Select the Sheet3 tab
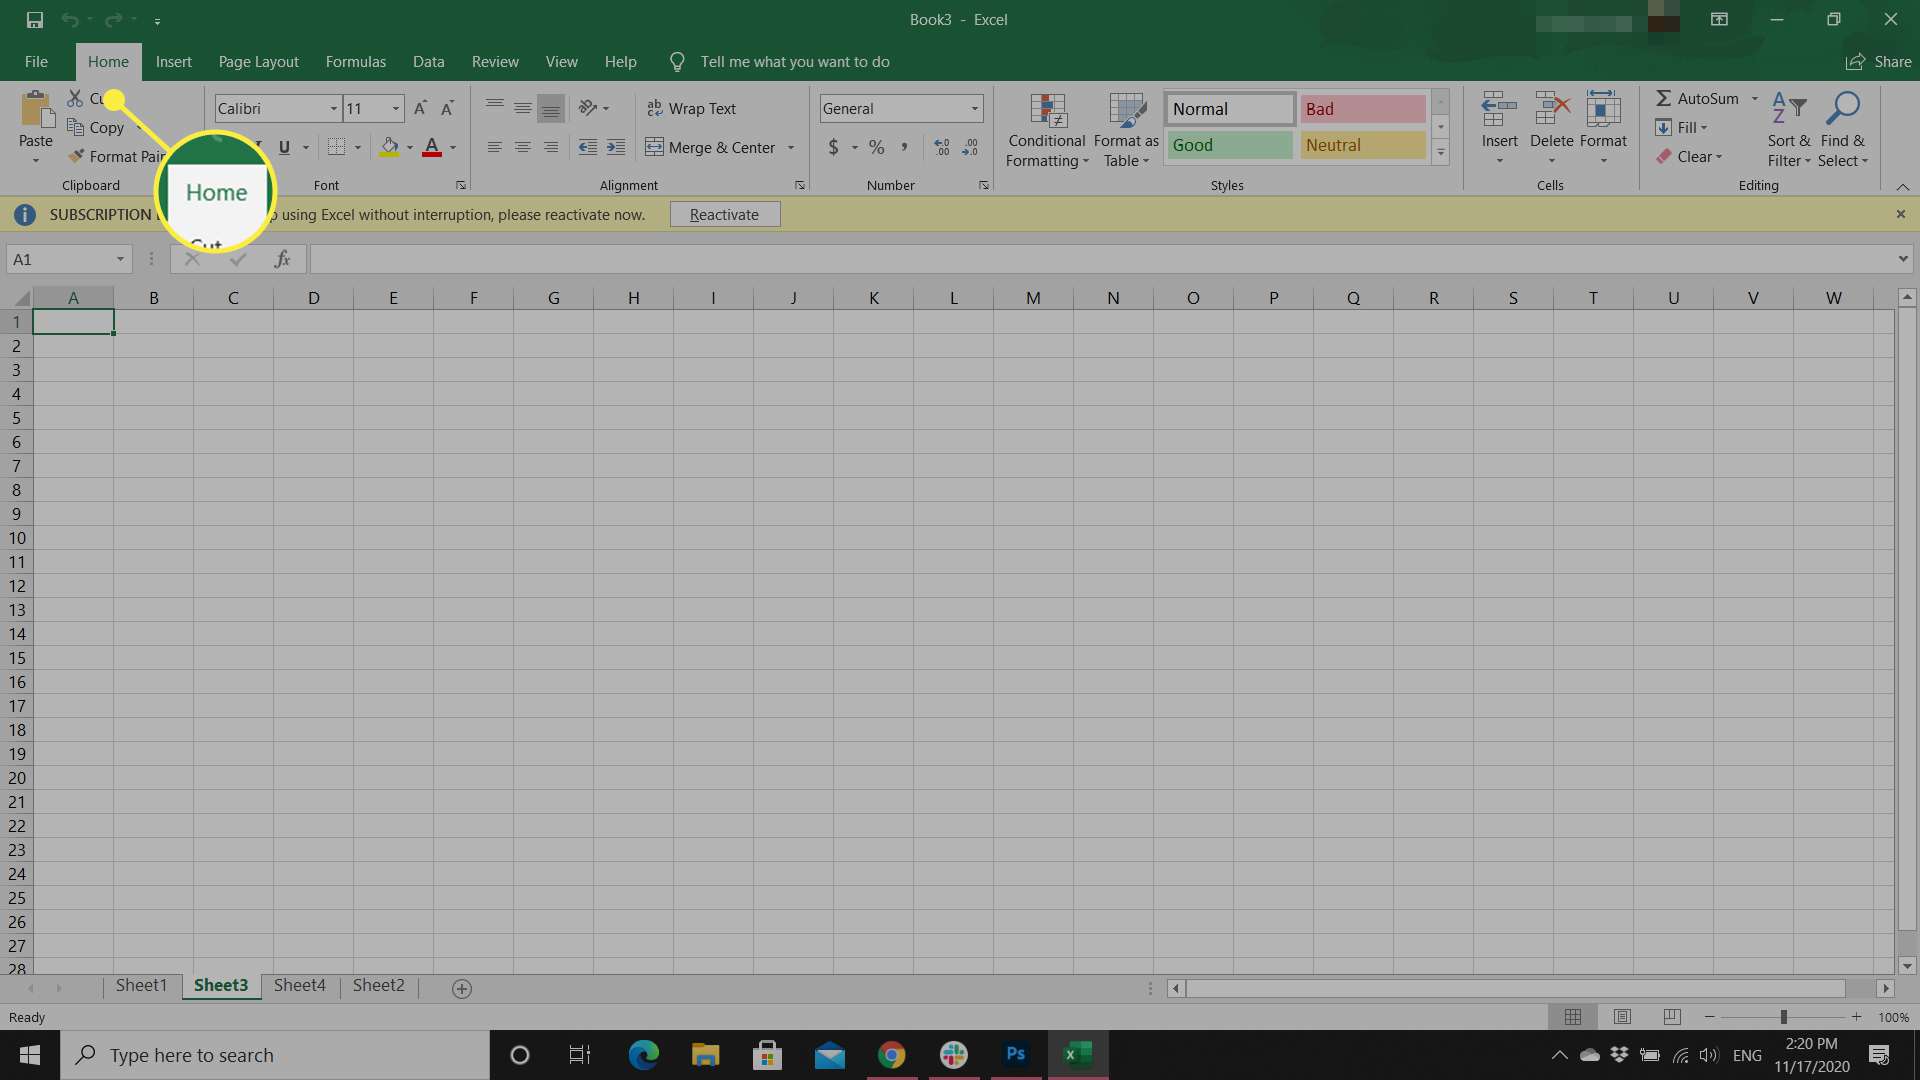1920x1080 pixels. [x=219, y=985]
